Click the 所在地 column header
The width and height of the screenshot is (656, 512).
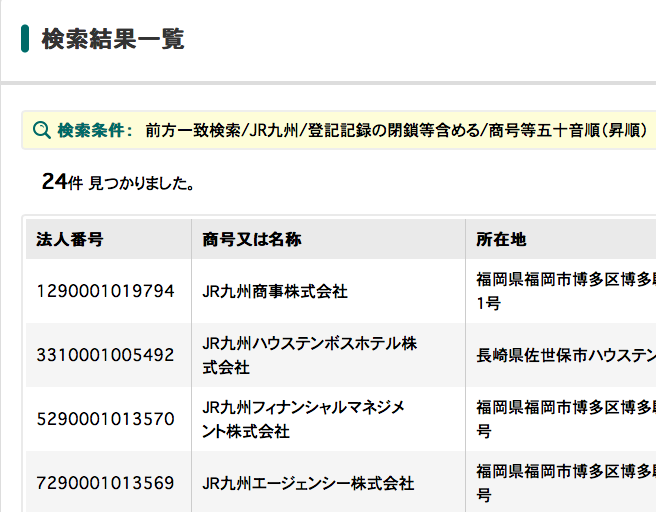[561, 239]
